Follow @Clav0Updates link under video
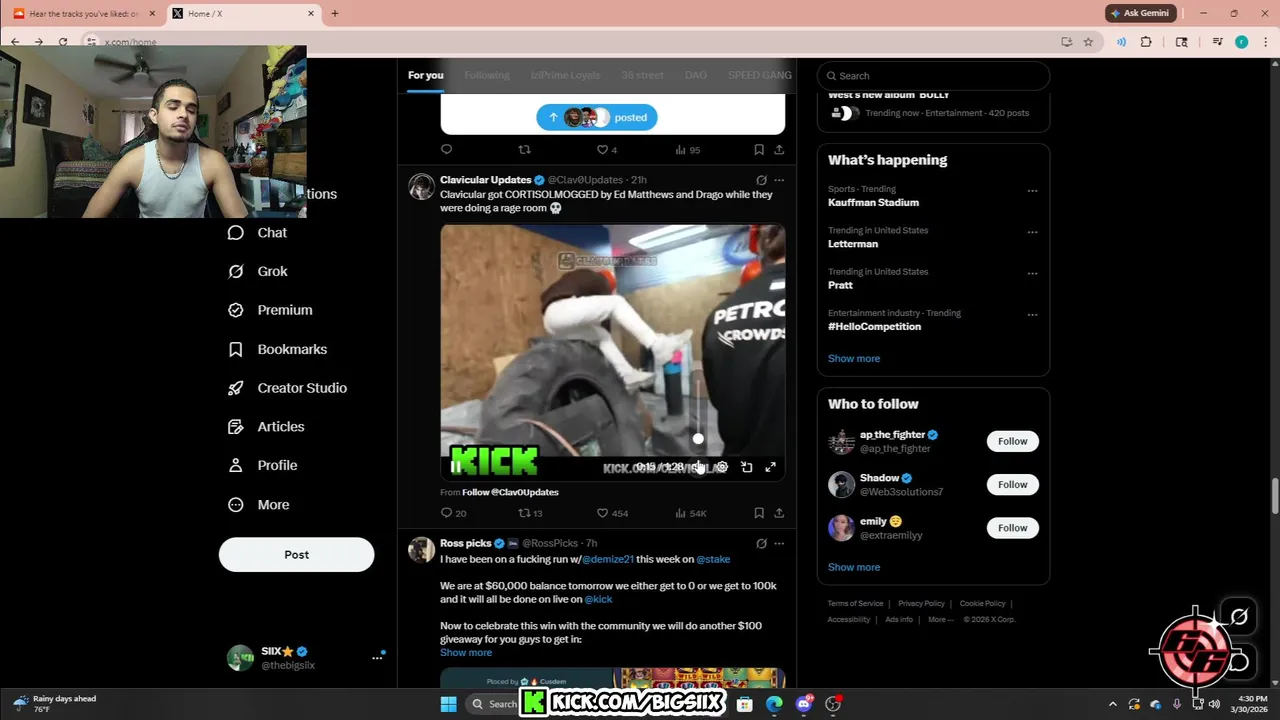The width and height of the screenshot is (1280, 720). click(x=510, y=492)
